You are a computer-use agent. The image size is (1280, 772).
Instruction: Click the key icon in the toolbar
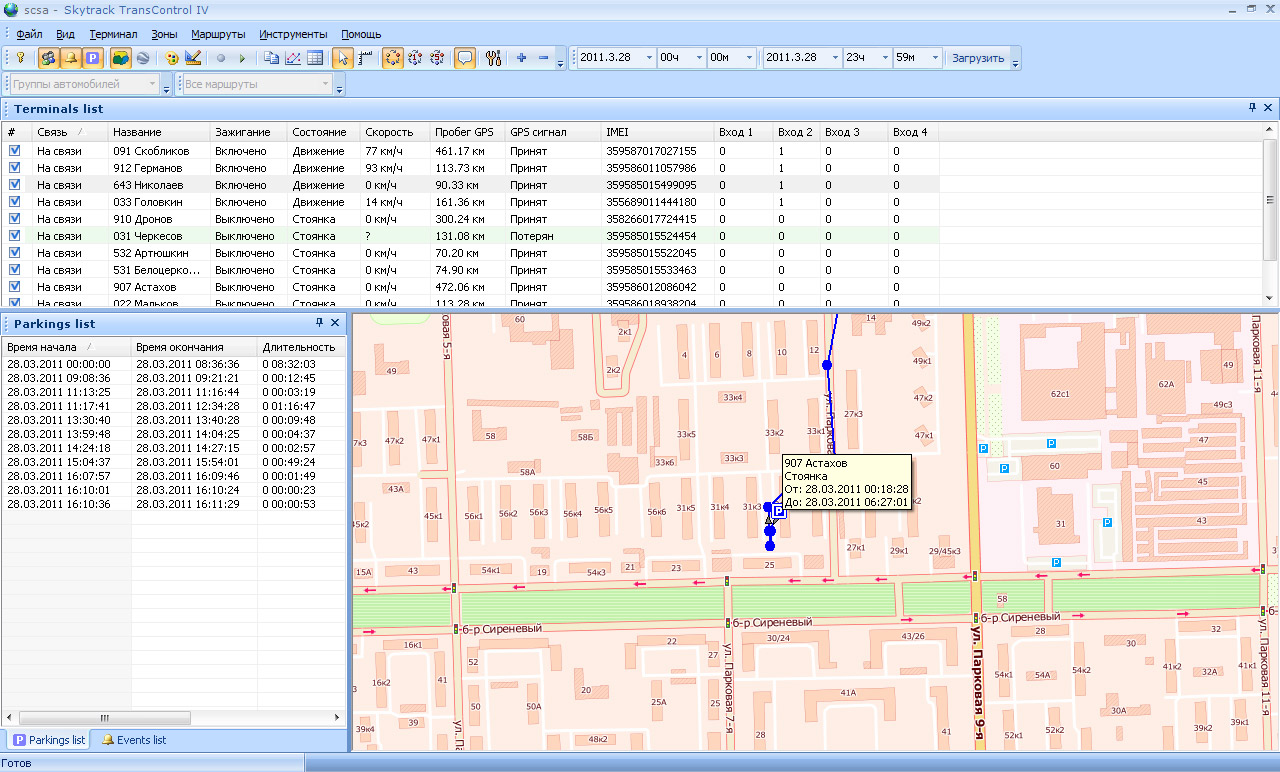20,58
